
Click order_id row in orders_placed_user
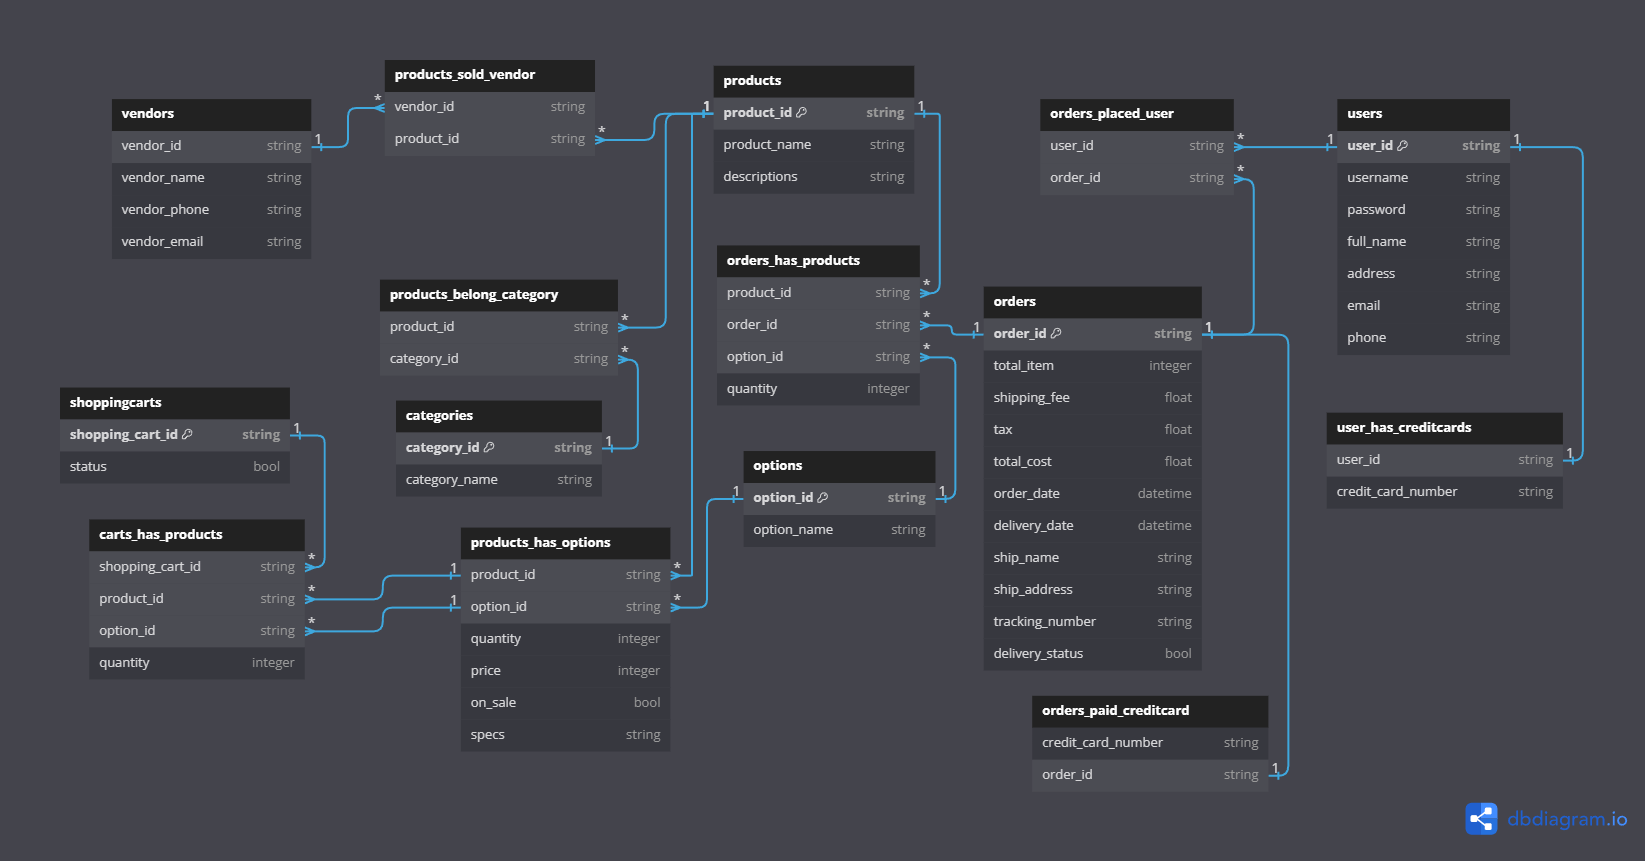click(1137, 178)
